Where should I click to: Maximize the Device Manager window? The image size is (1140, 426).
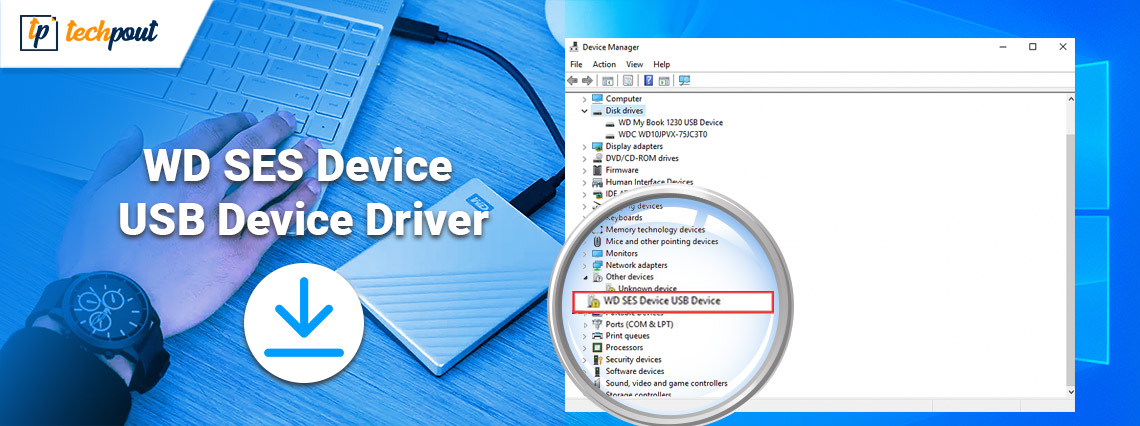point(1032,47)
